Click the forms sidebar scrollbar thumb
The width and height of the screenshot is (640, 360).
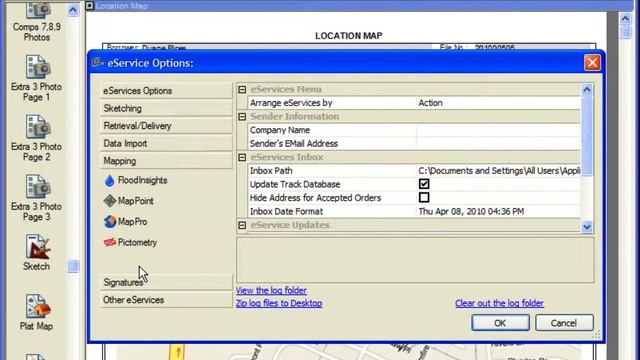73,266
